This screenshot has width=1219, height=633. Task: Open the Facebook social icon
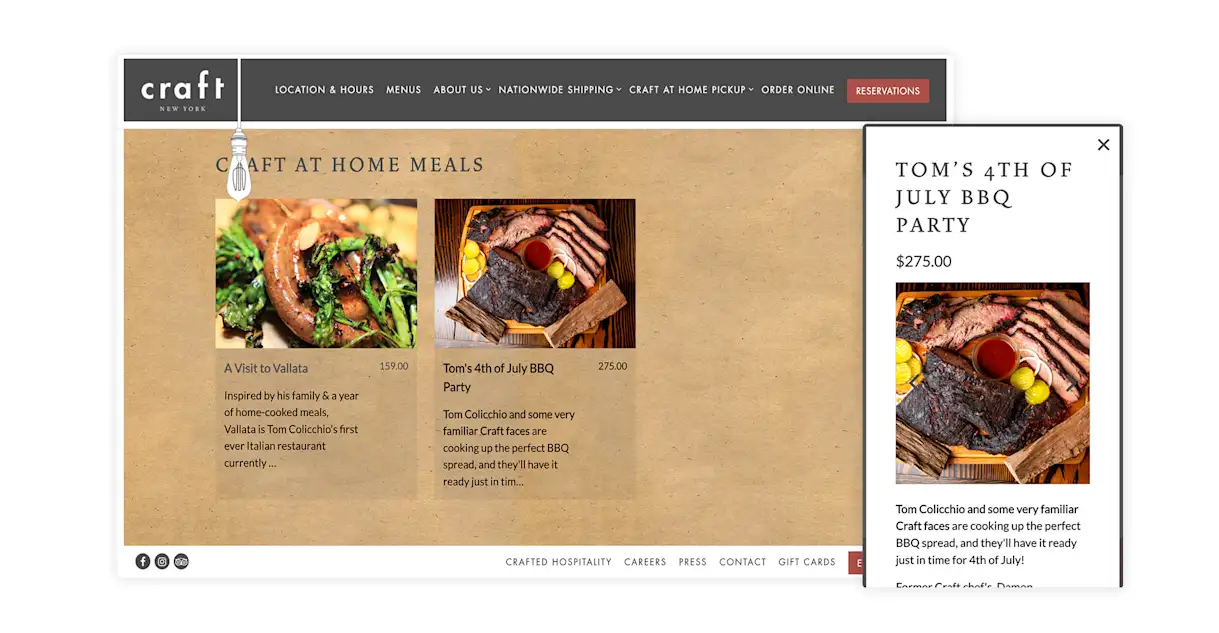[143, 561]
